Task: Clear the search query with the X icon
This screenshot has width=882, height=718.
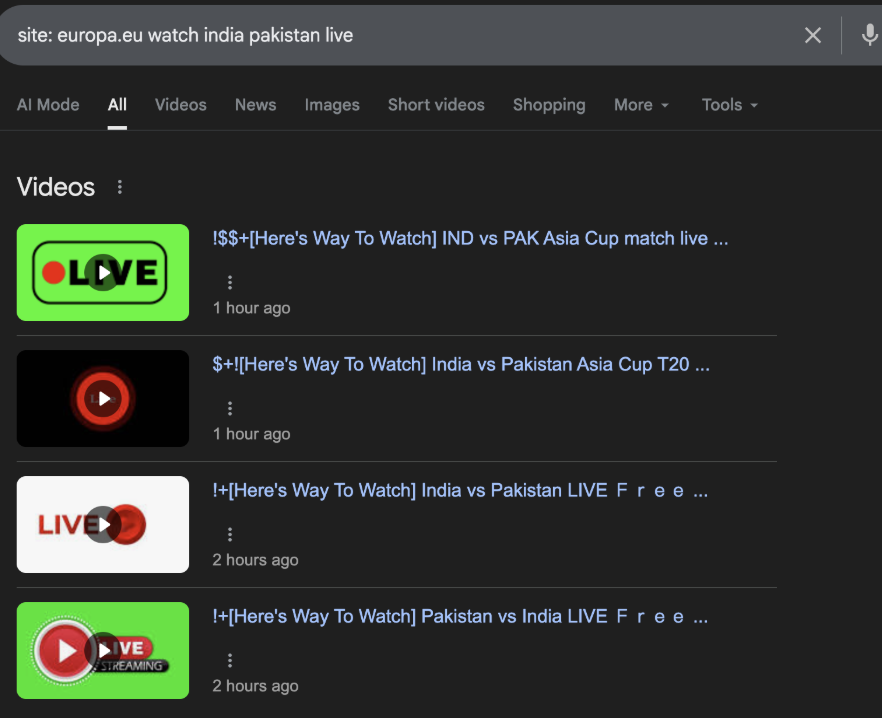Action: (812, 35)
